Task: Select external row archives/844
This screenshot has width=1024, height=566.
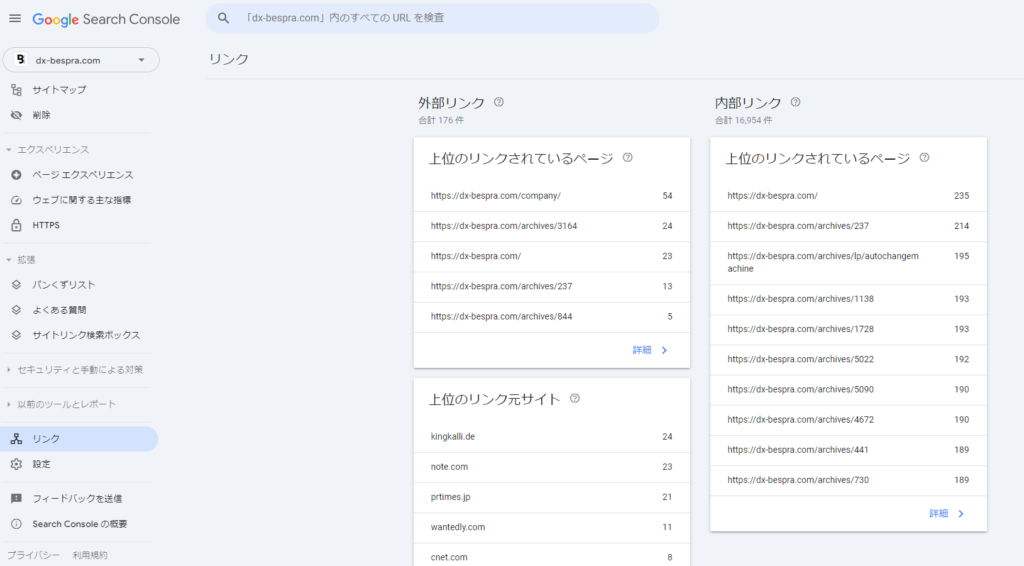Action: tap(552, 317)
